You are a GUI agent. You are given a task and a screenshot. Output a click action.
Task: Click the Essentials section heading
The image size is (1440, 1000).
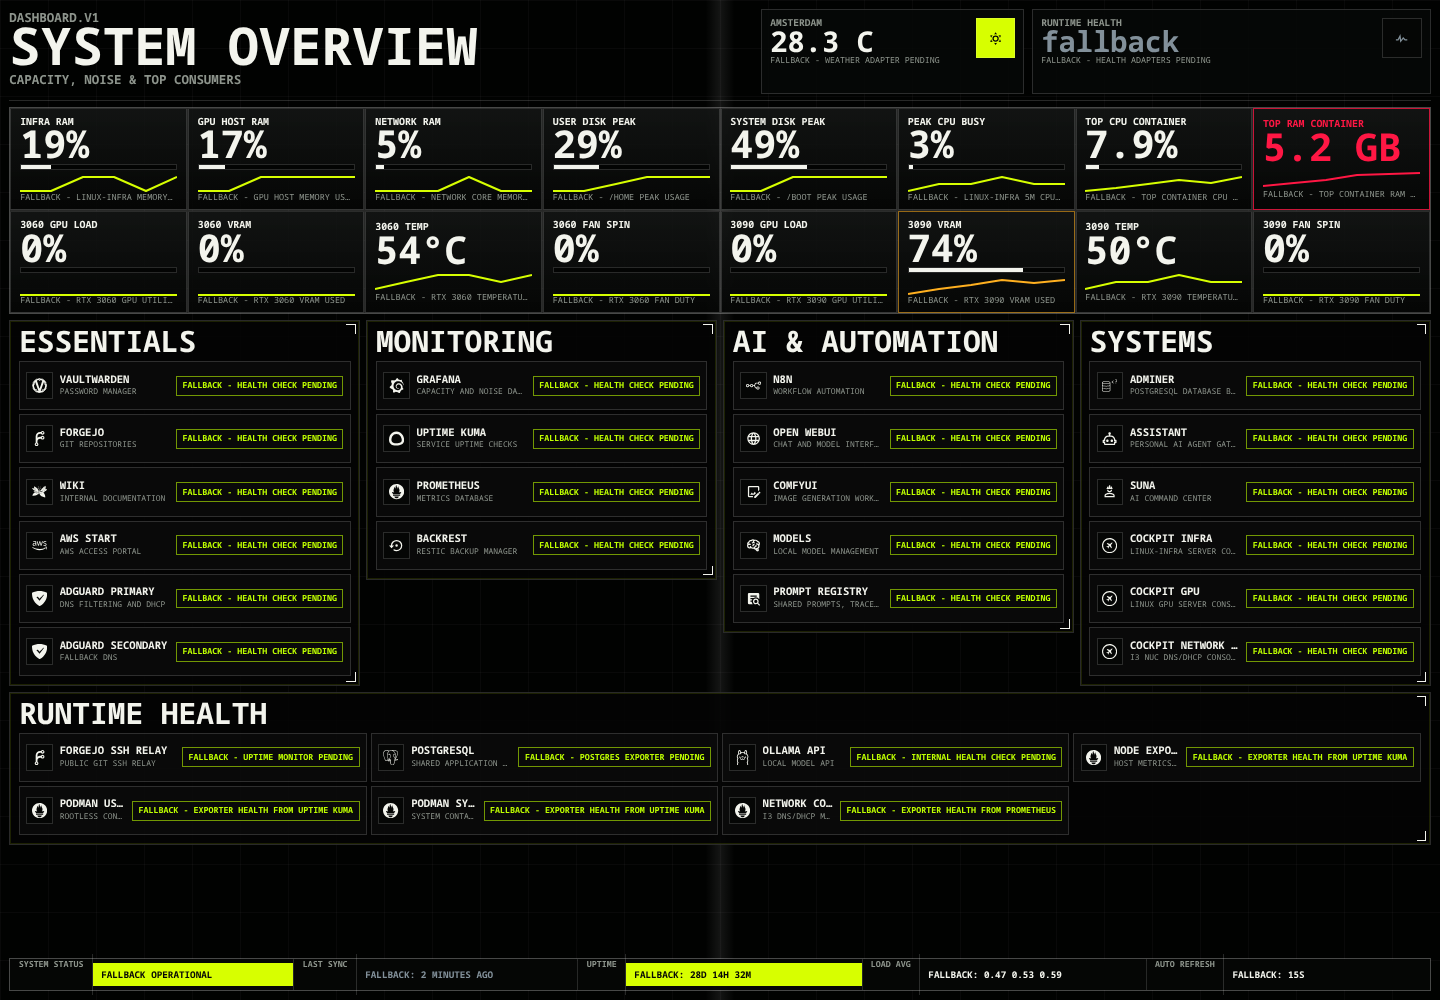click(x=108, y=342)
